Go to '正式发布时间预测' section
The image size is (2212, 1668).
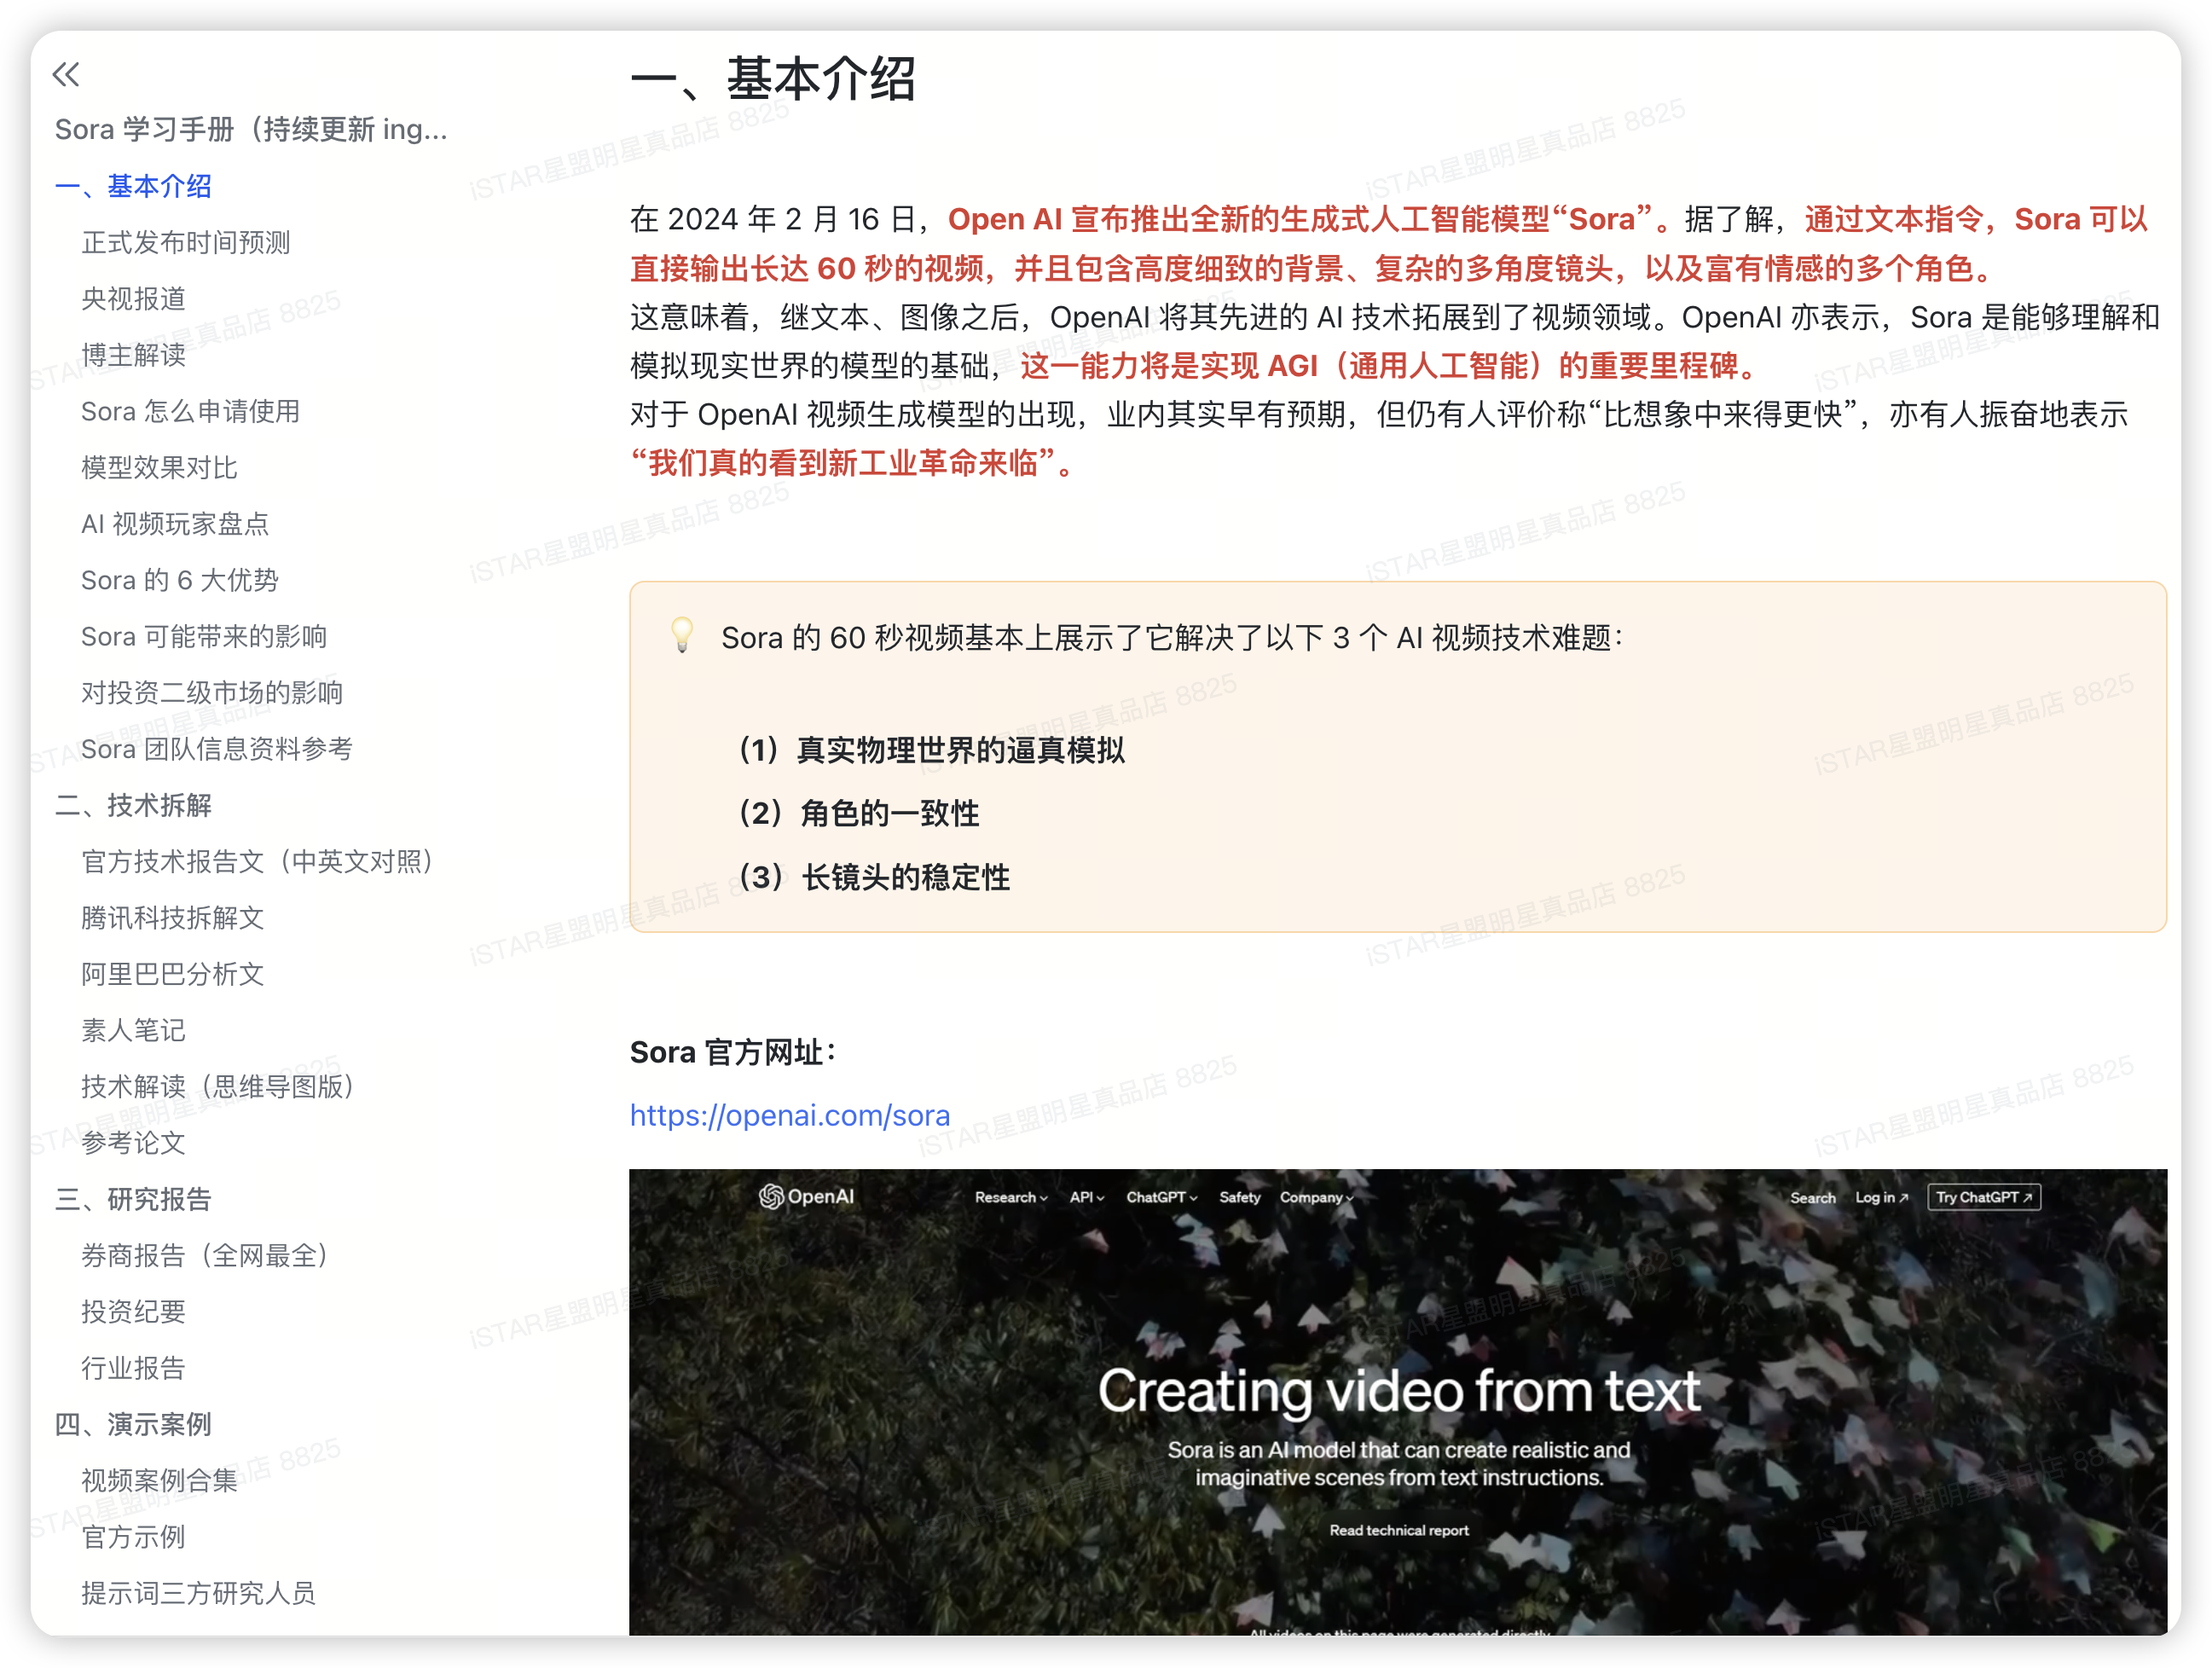(186, 242)
